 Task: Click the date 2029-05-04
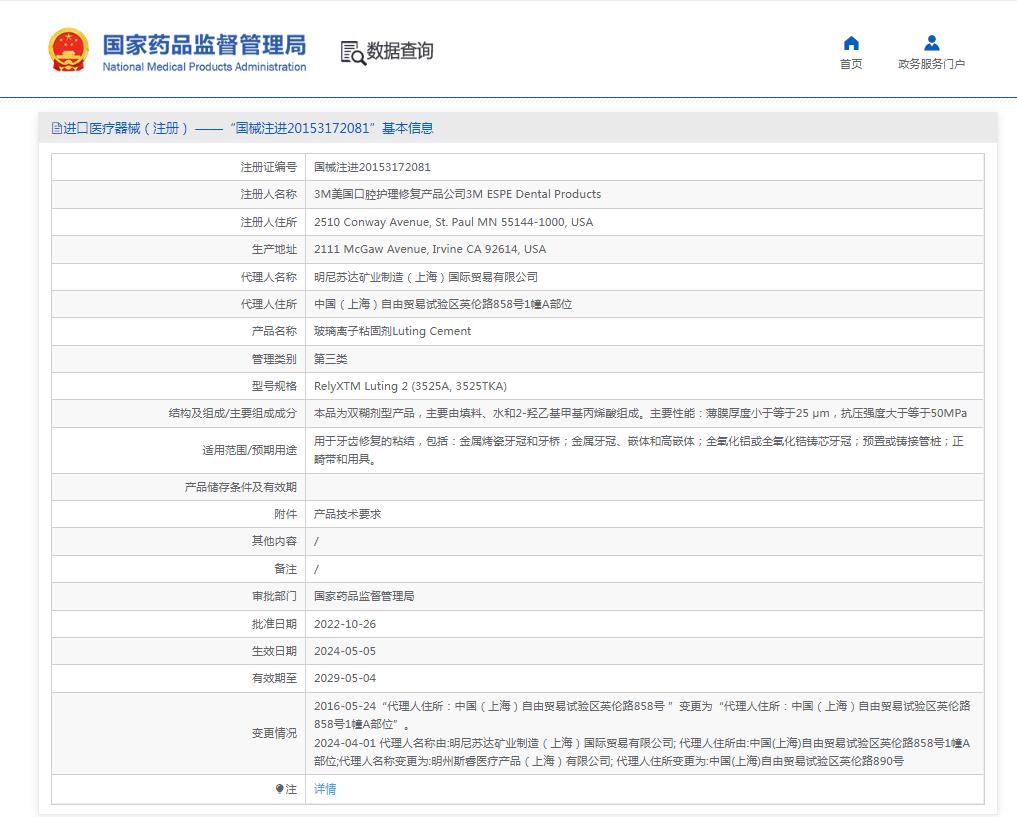click(x=345, y=678)
